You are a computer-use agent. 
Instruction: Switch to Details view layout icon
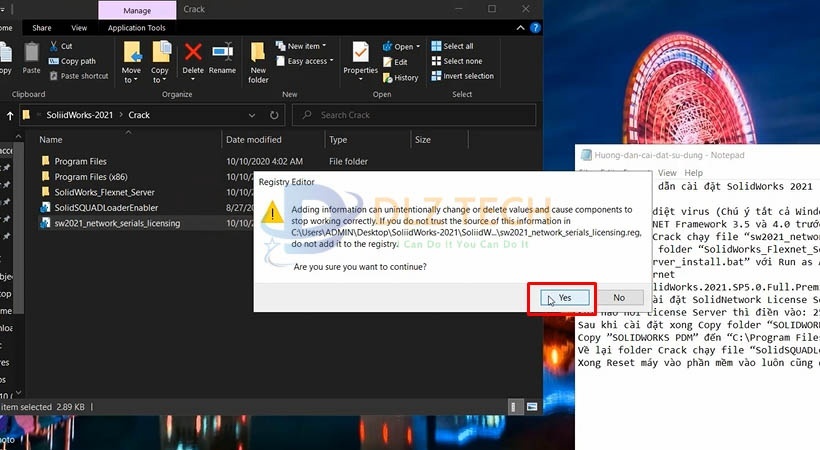pyautogui.click(x=515, y=407)
